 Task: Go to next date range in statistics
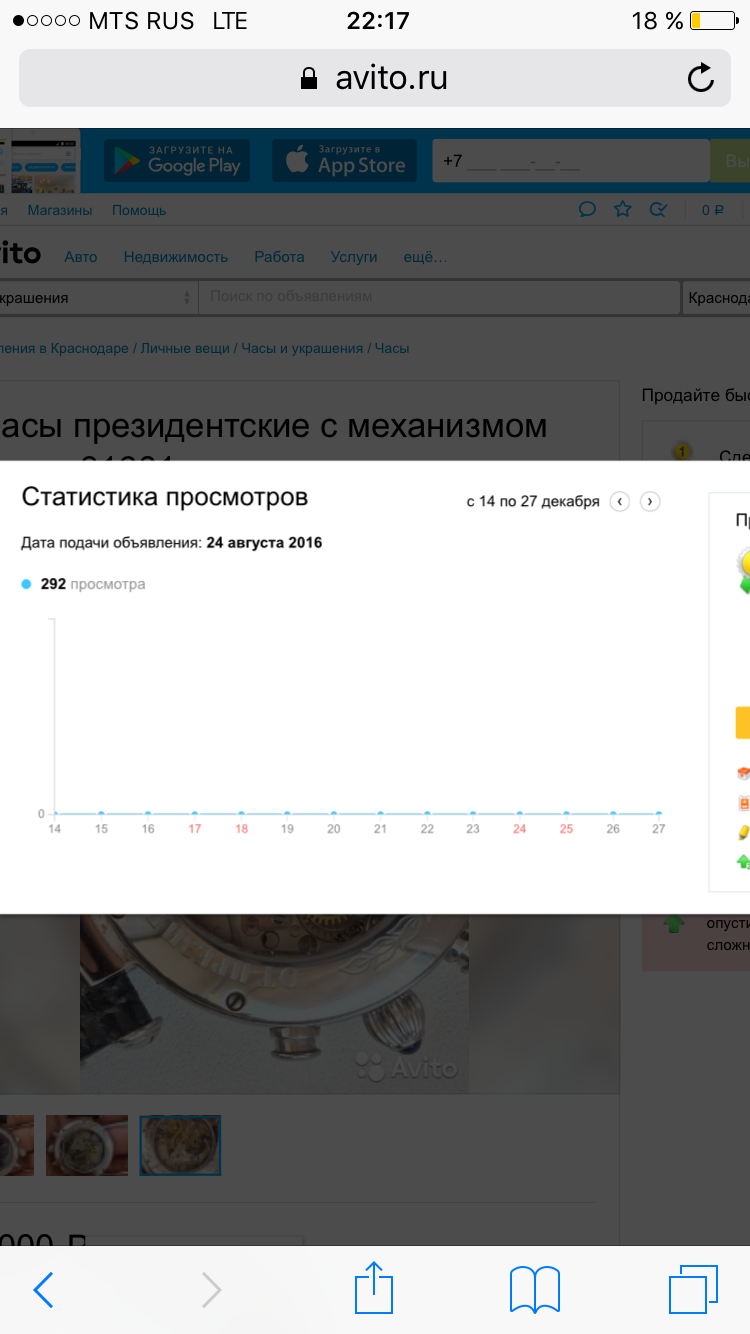click(650, 501)
